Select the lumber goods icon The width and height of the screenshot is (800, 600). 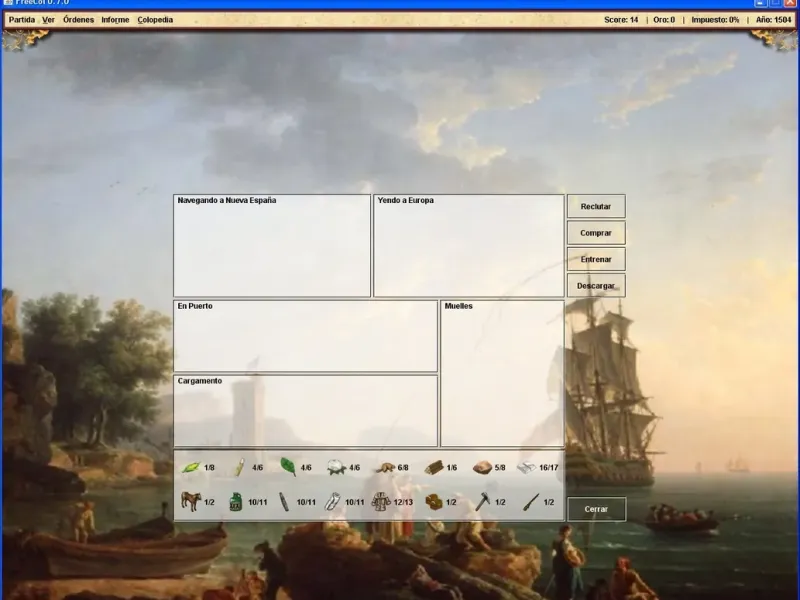point(434,467)
